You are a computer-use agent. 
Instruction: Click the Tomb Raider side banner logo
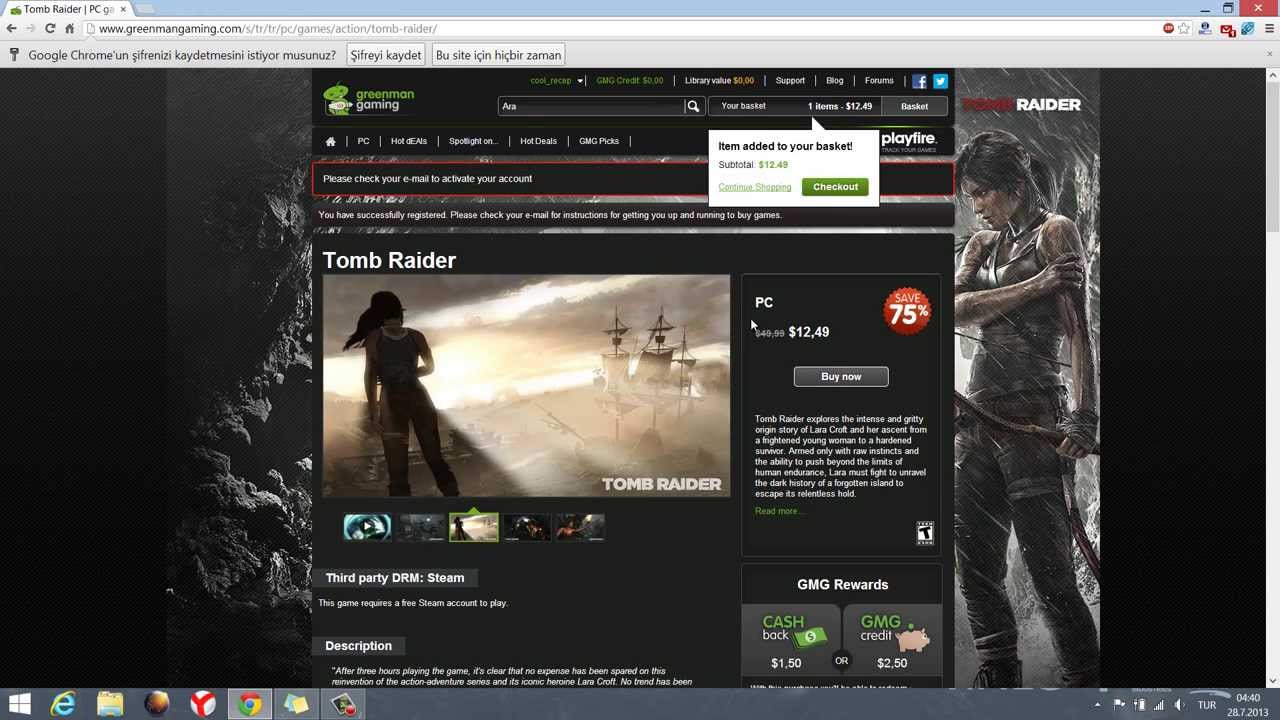[x=1021, y=104]
